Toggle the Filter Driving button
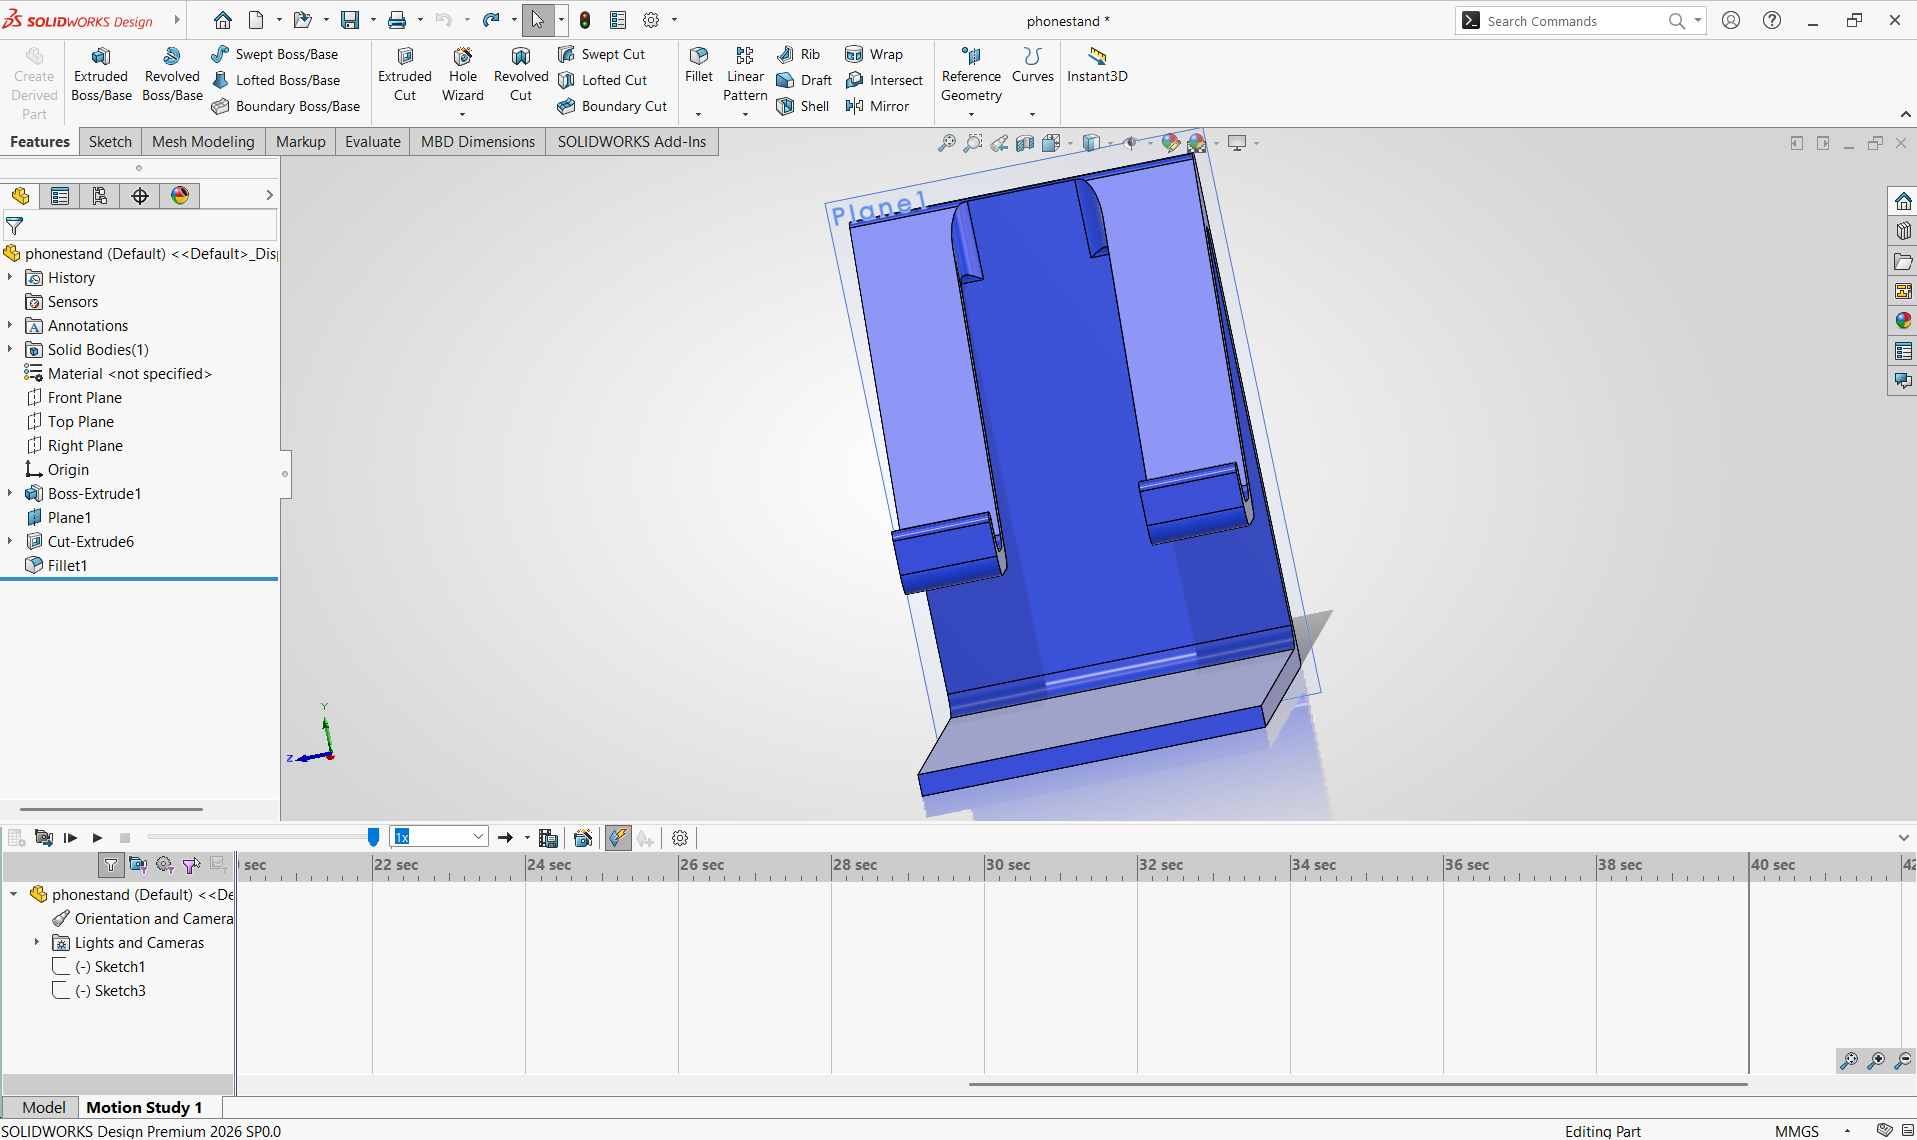1917x1140 pixels. click(x=165, y=864)
